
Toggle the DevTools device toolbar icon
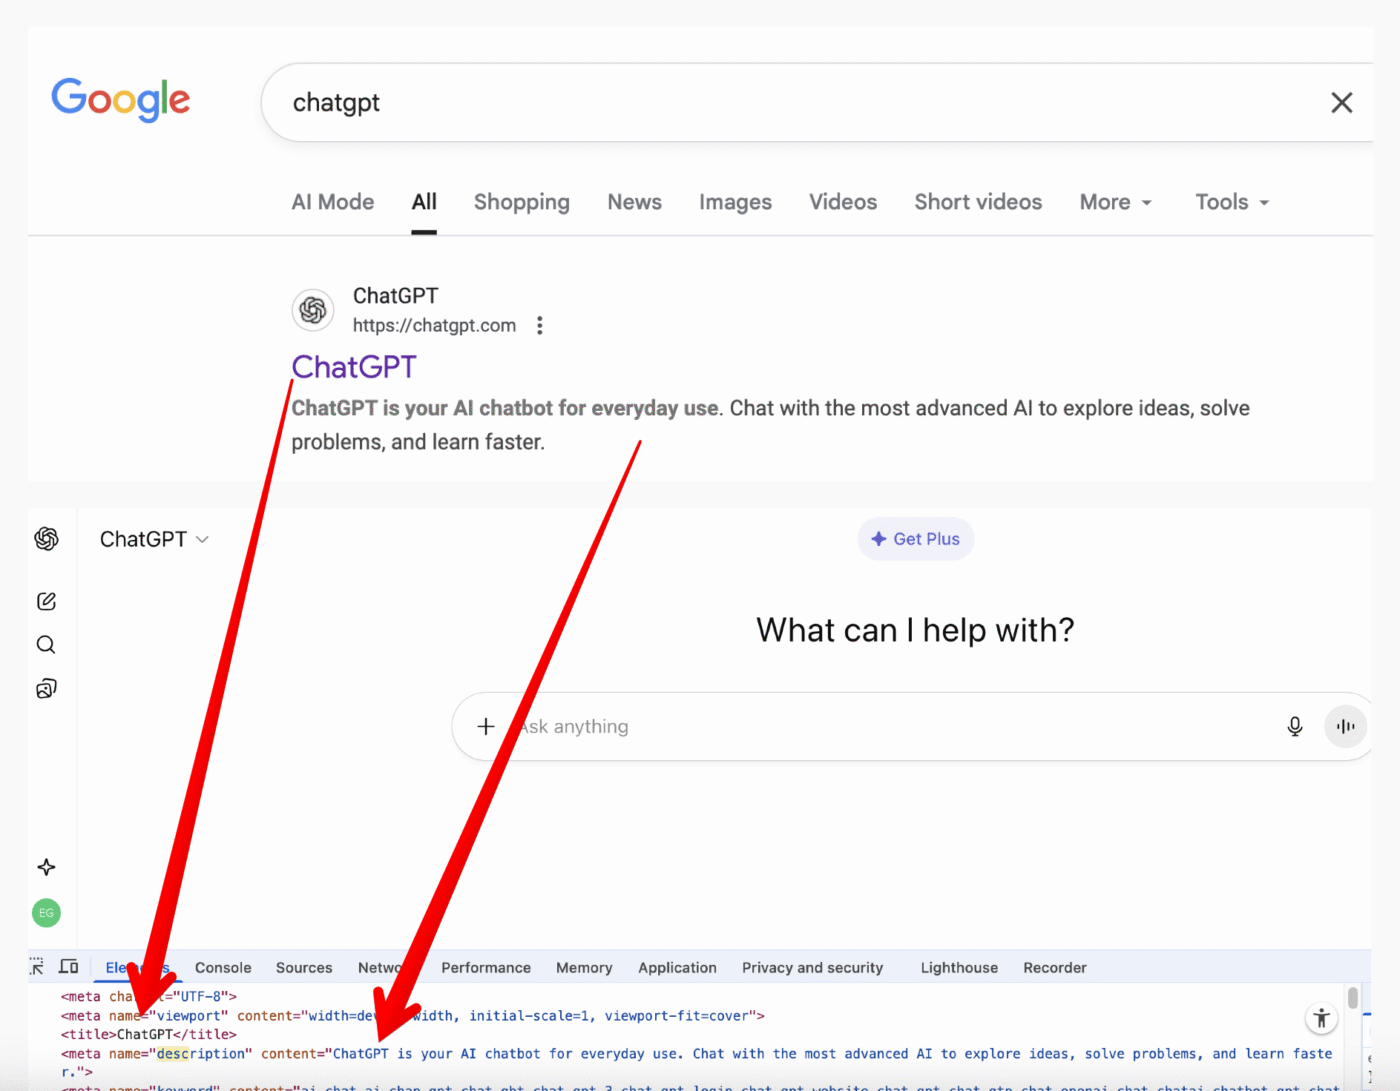[x=69, y=967]
